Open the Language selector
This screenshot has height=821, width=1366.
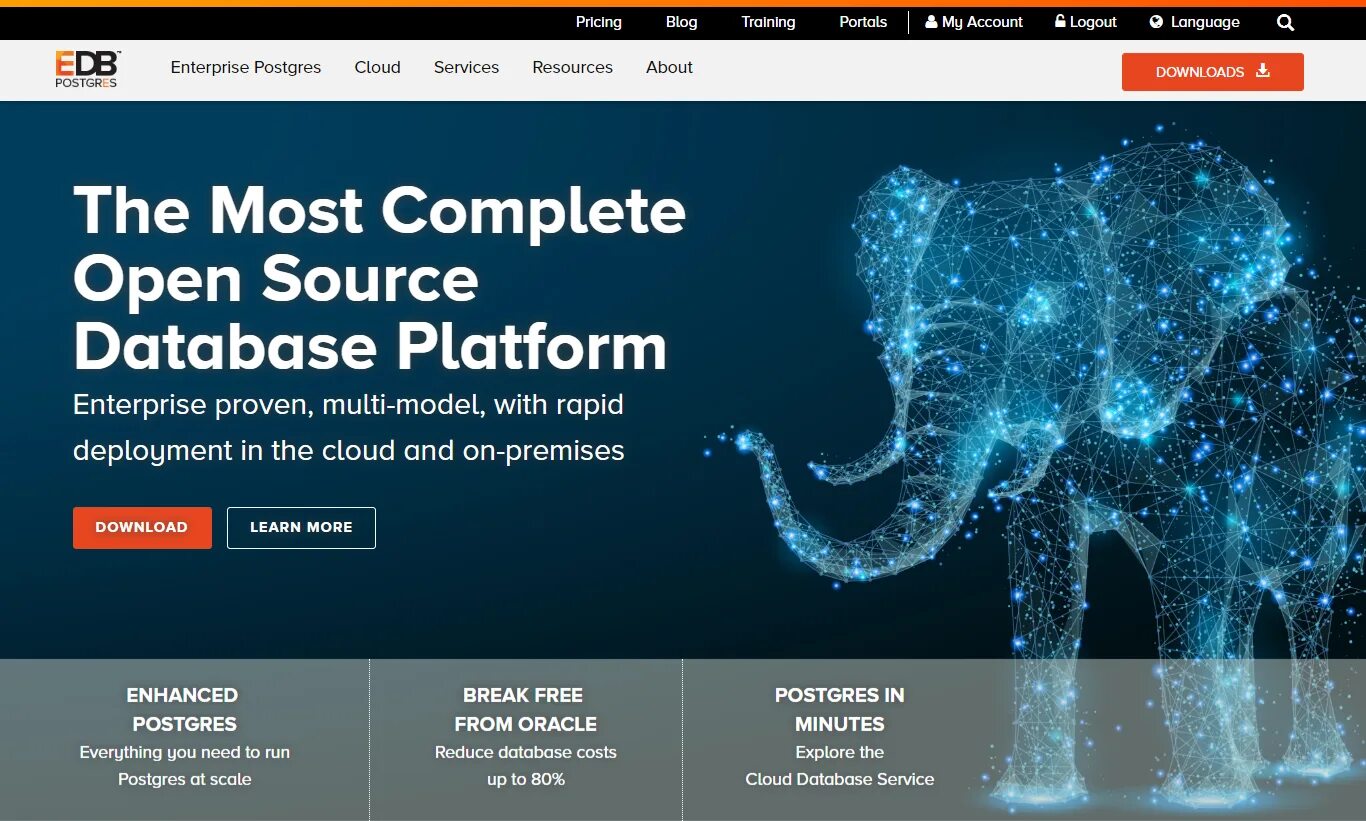(x=1195, y=22)
